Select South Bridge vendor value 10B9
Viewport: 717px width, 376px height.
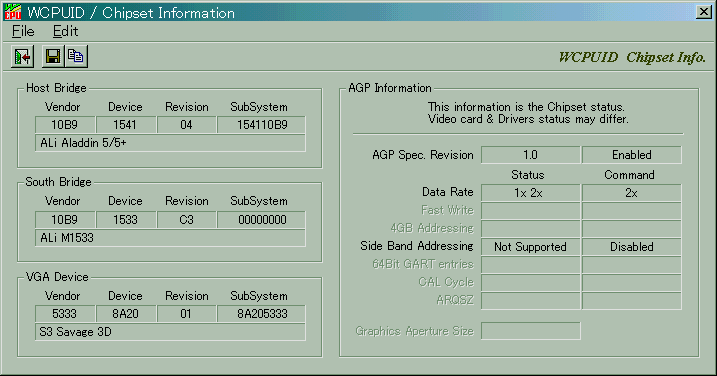pyautogui.click(x=65, y=220)
